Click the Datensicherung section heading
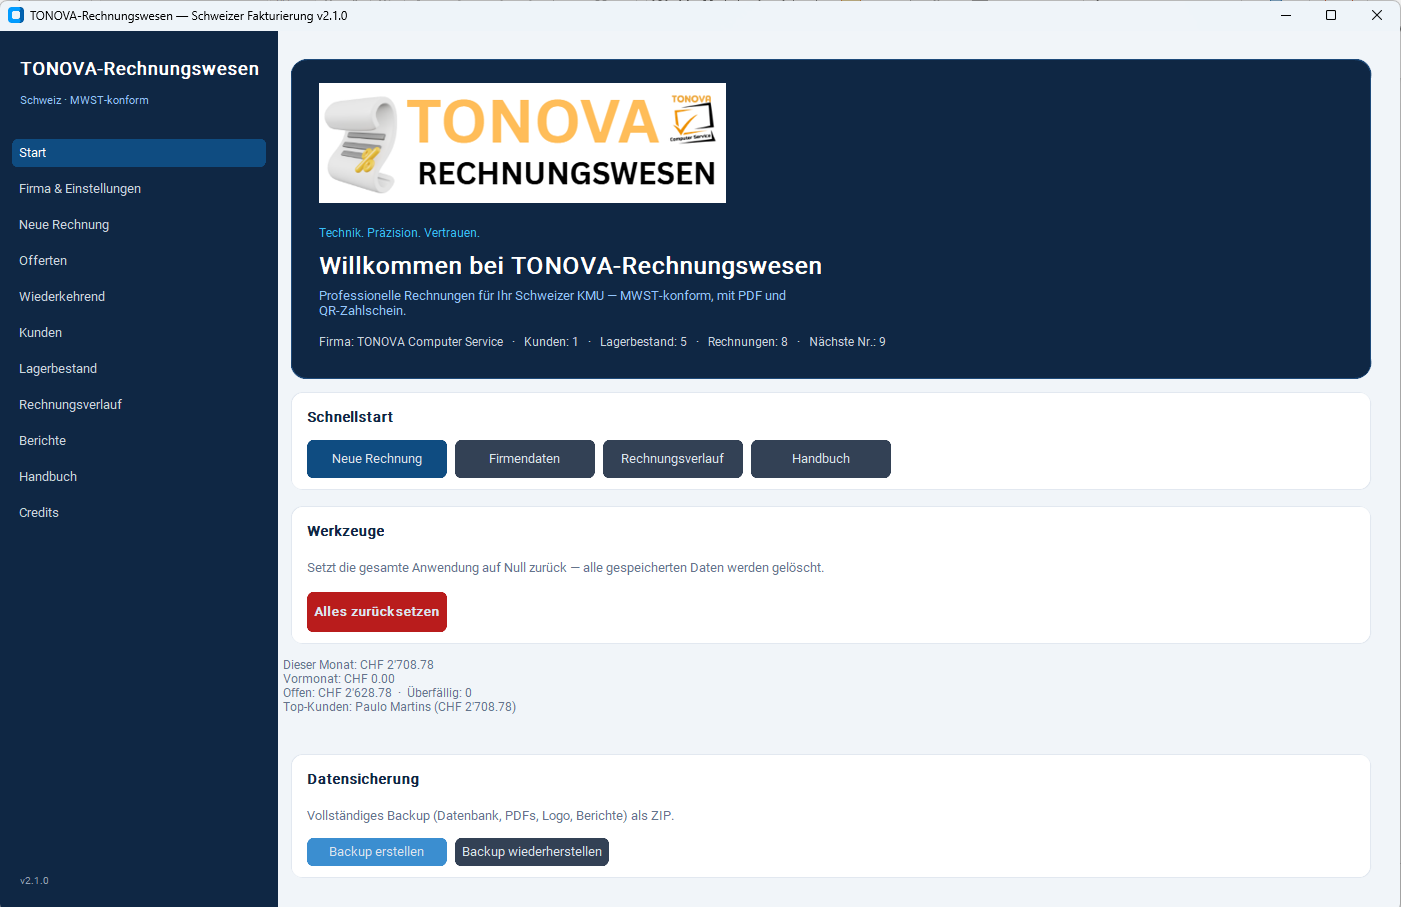This screenshot has height=907, width=1401. point(363,779)
